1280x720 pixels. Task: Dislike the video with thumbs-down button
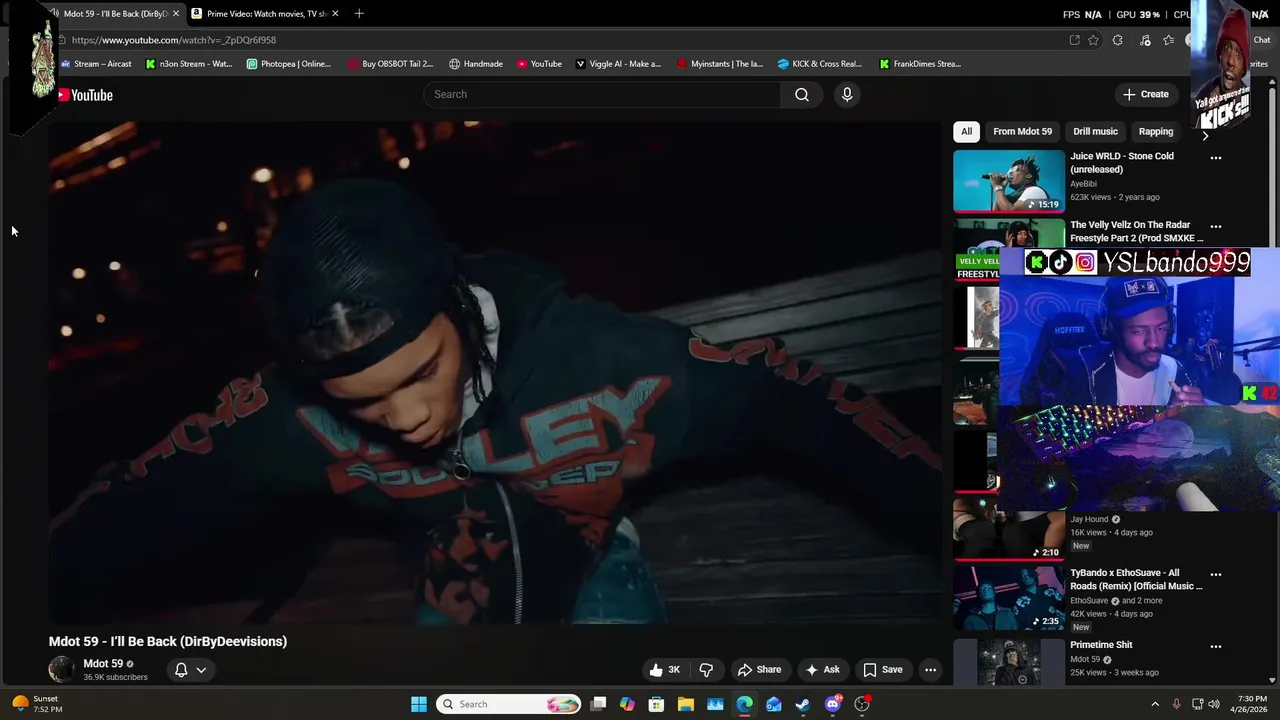point(706,670)
